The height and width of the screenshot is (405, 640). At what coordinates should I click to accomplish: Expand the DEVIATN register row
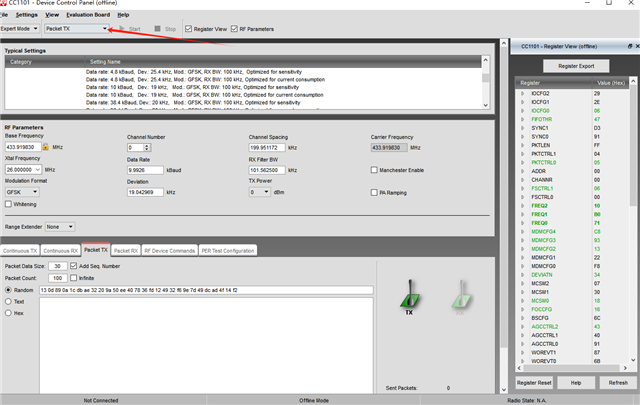(522, 275)
